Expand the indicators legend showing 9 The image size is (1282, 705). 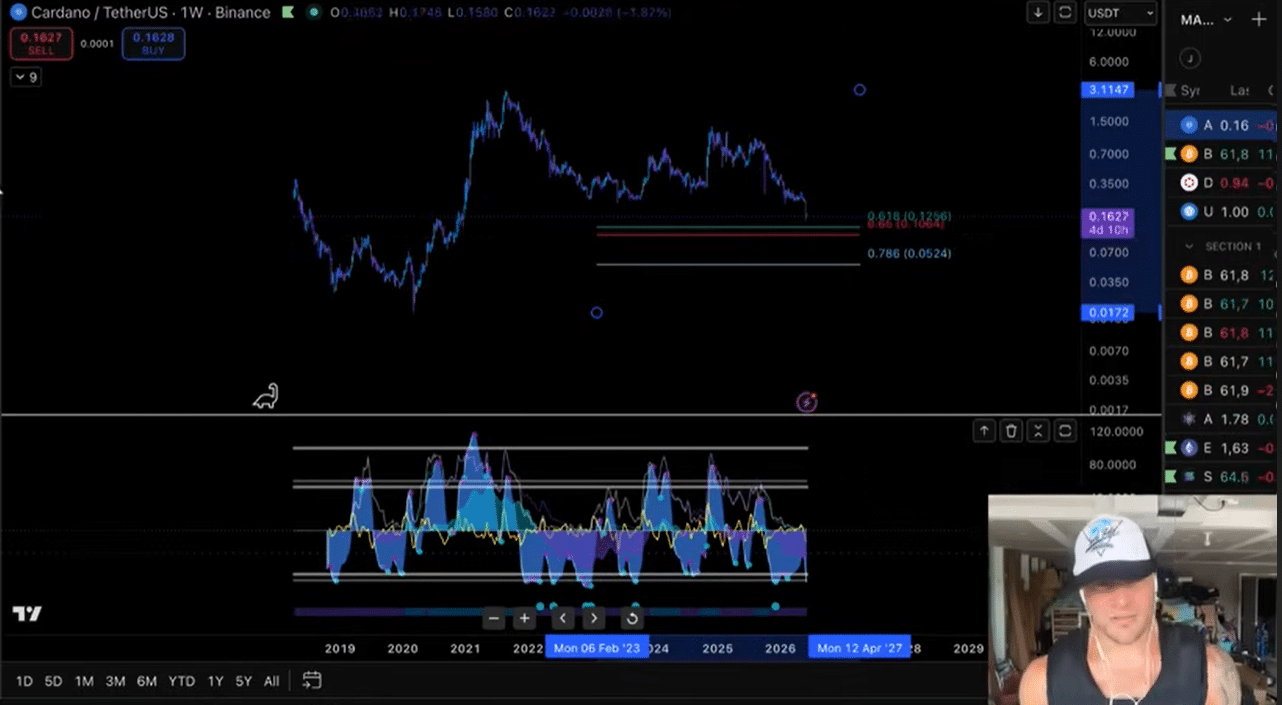[x=26, y=77]
